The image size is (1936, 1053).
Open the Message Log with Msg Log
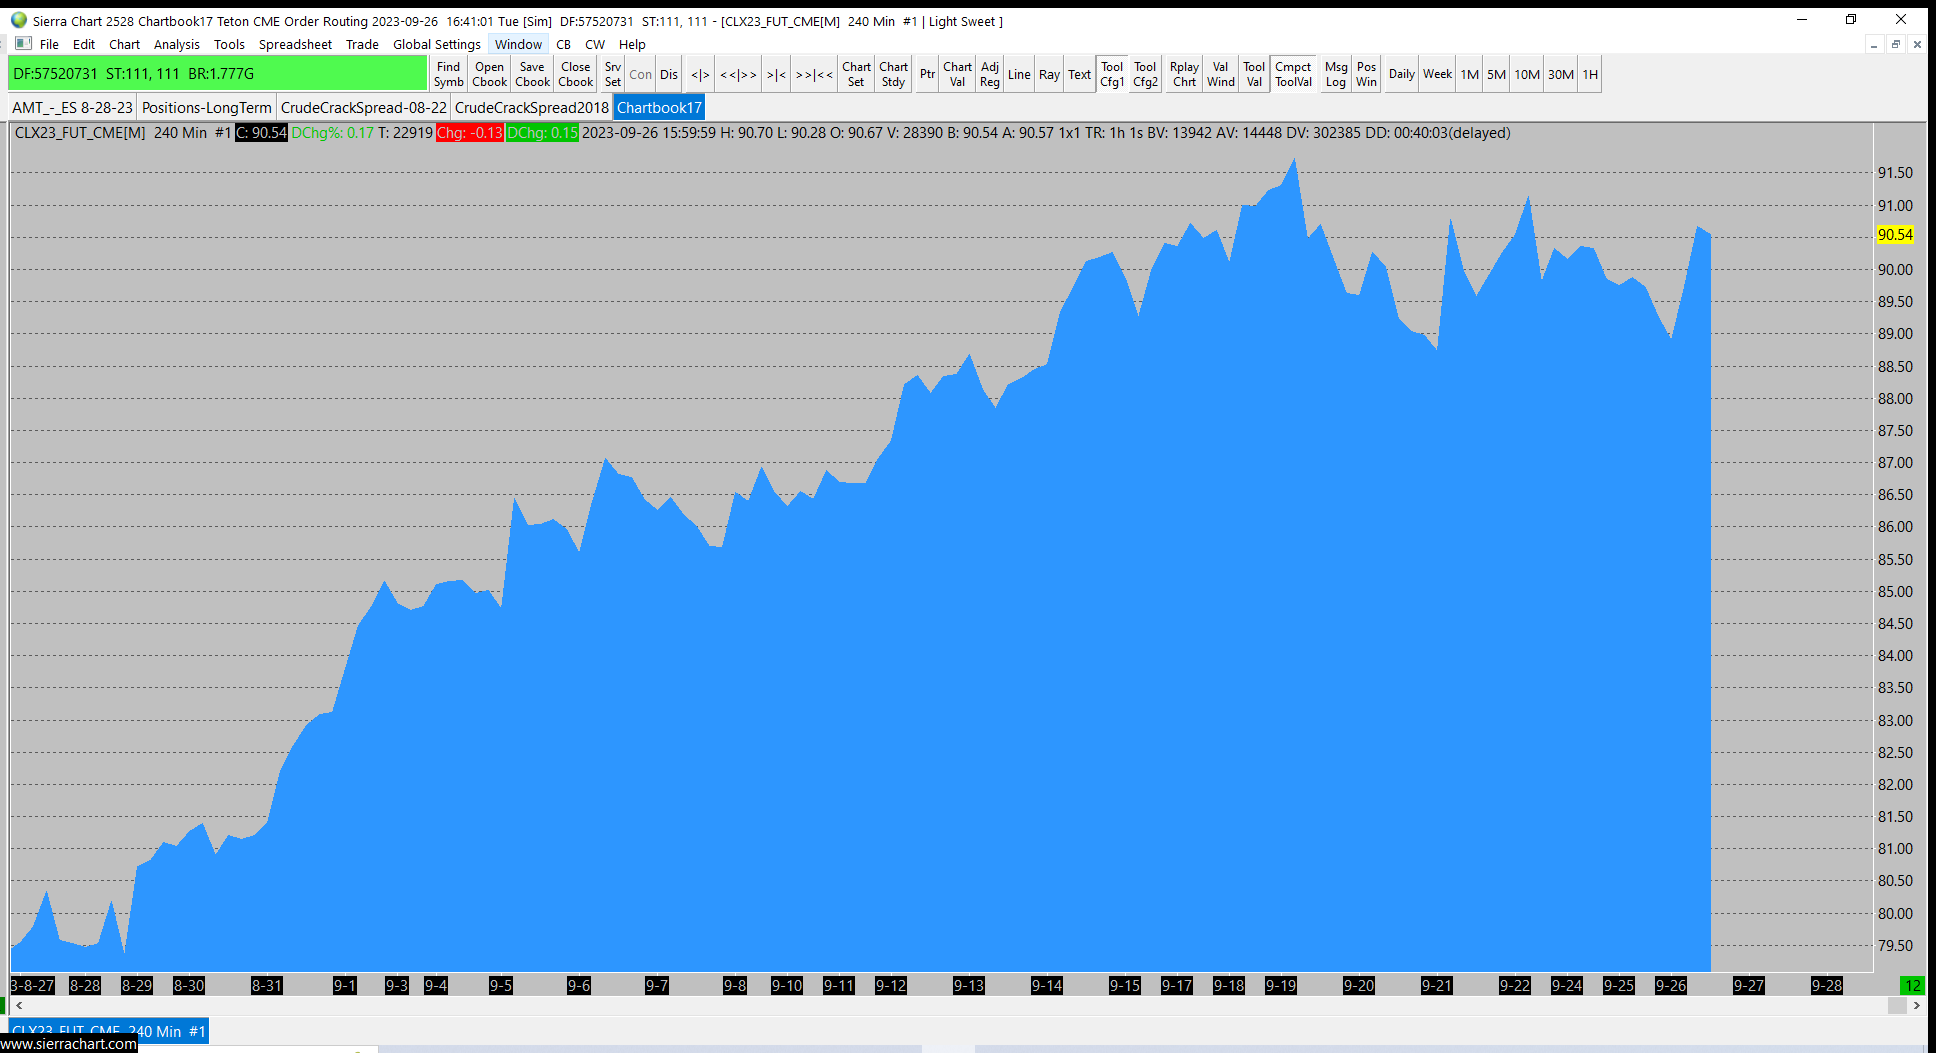1336,74
